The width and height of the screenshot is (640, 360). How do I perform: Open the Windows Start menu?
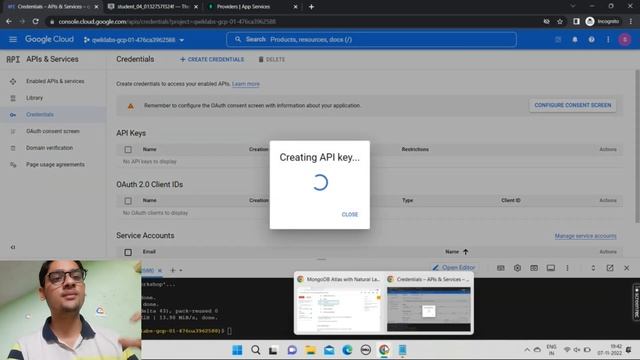pos(237,350)
